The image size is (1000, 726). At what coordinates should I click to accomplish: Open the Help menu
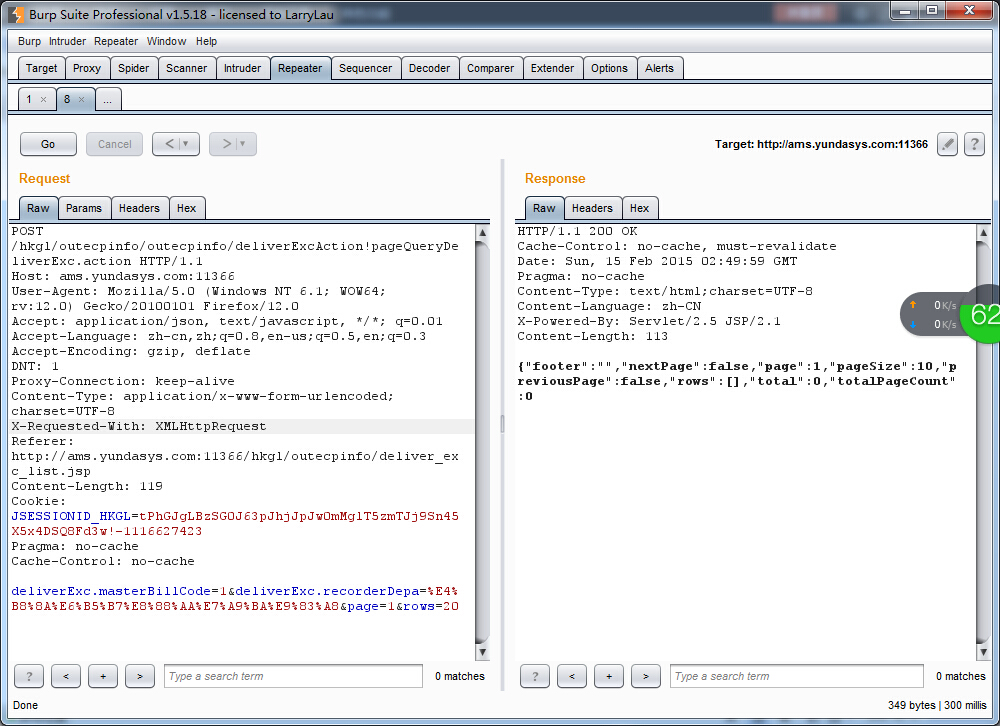click(x=206, y=41)
